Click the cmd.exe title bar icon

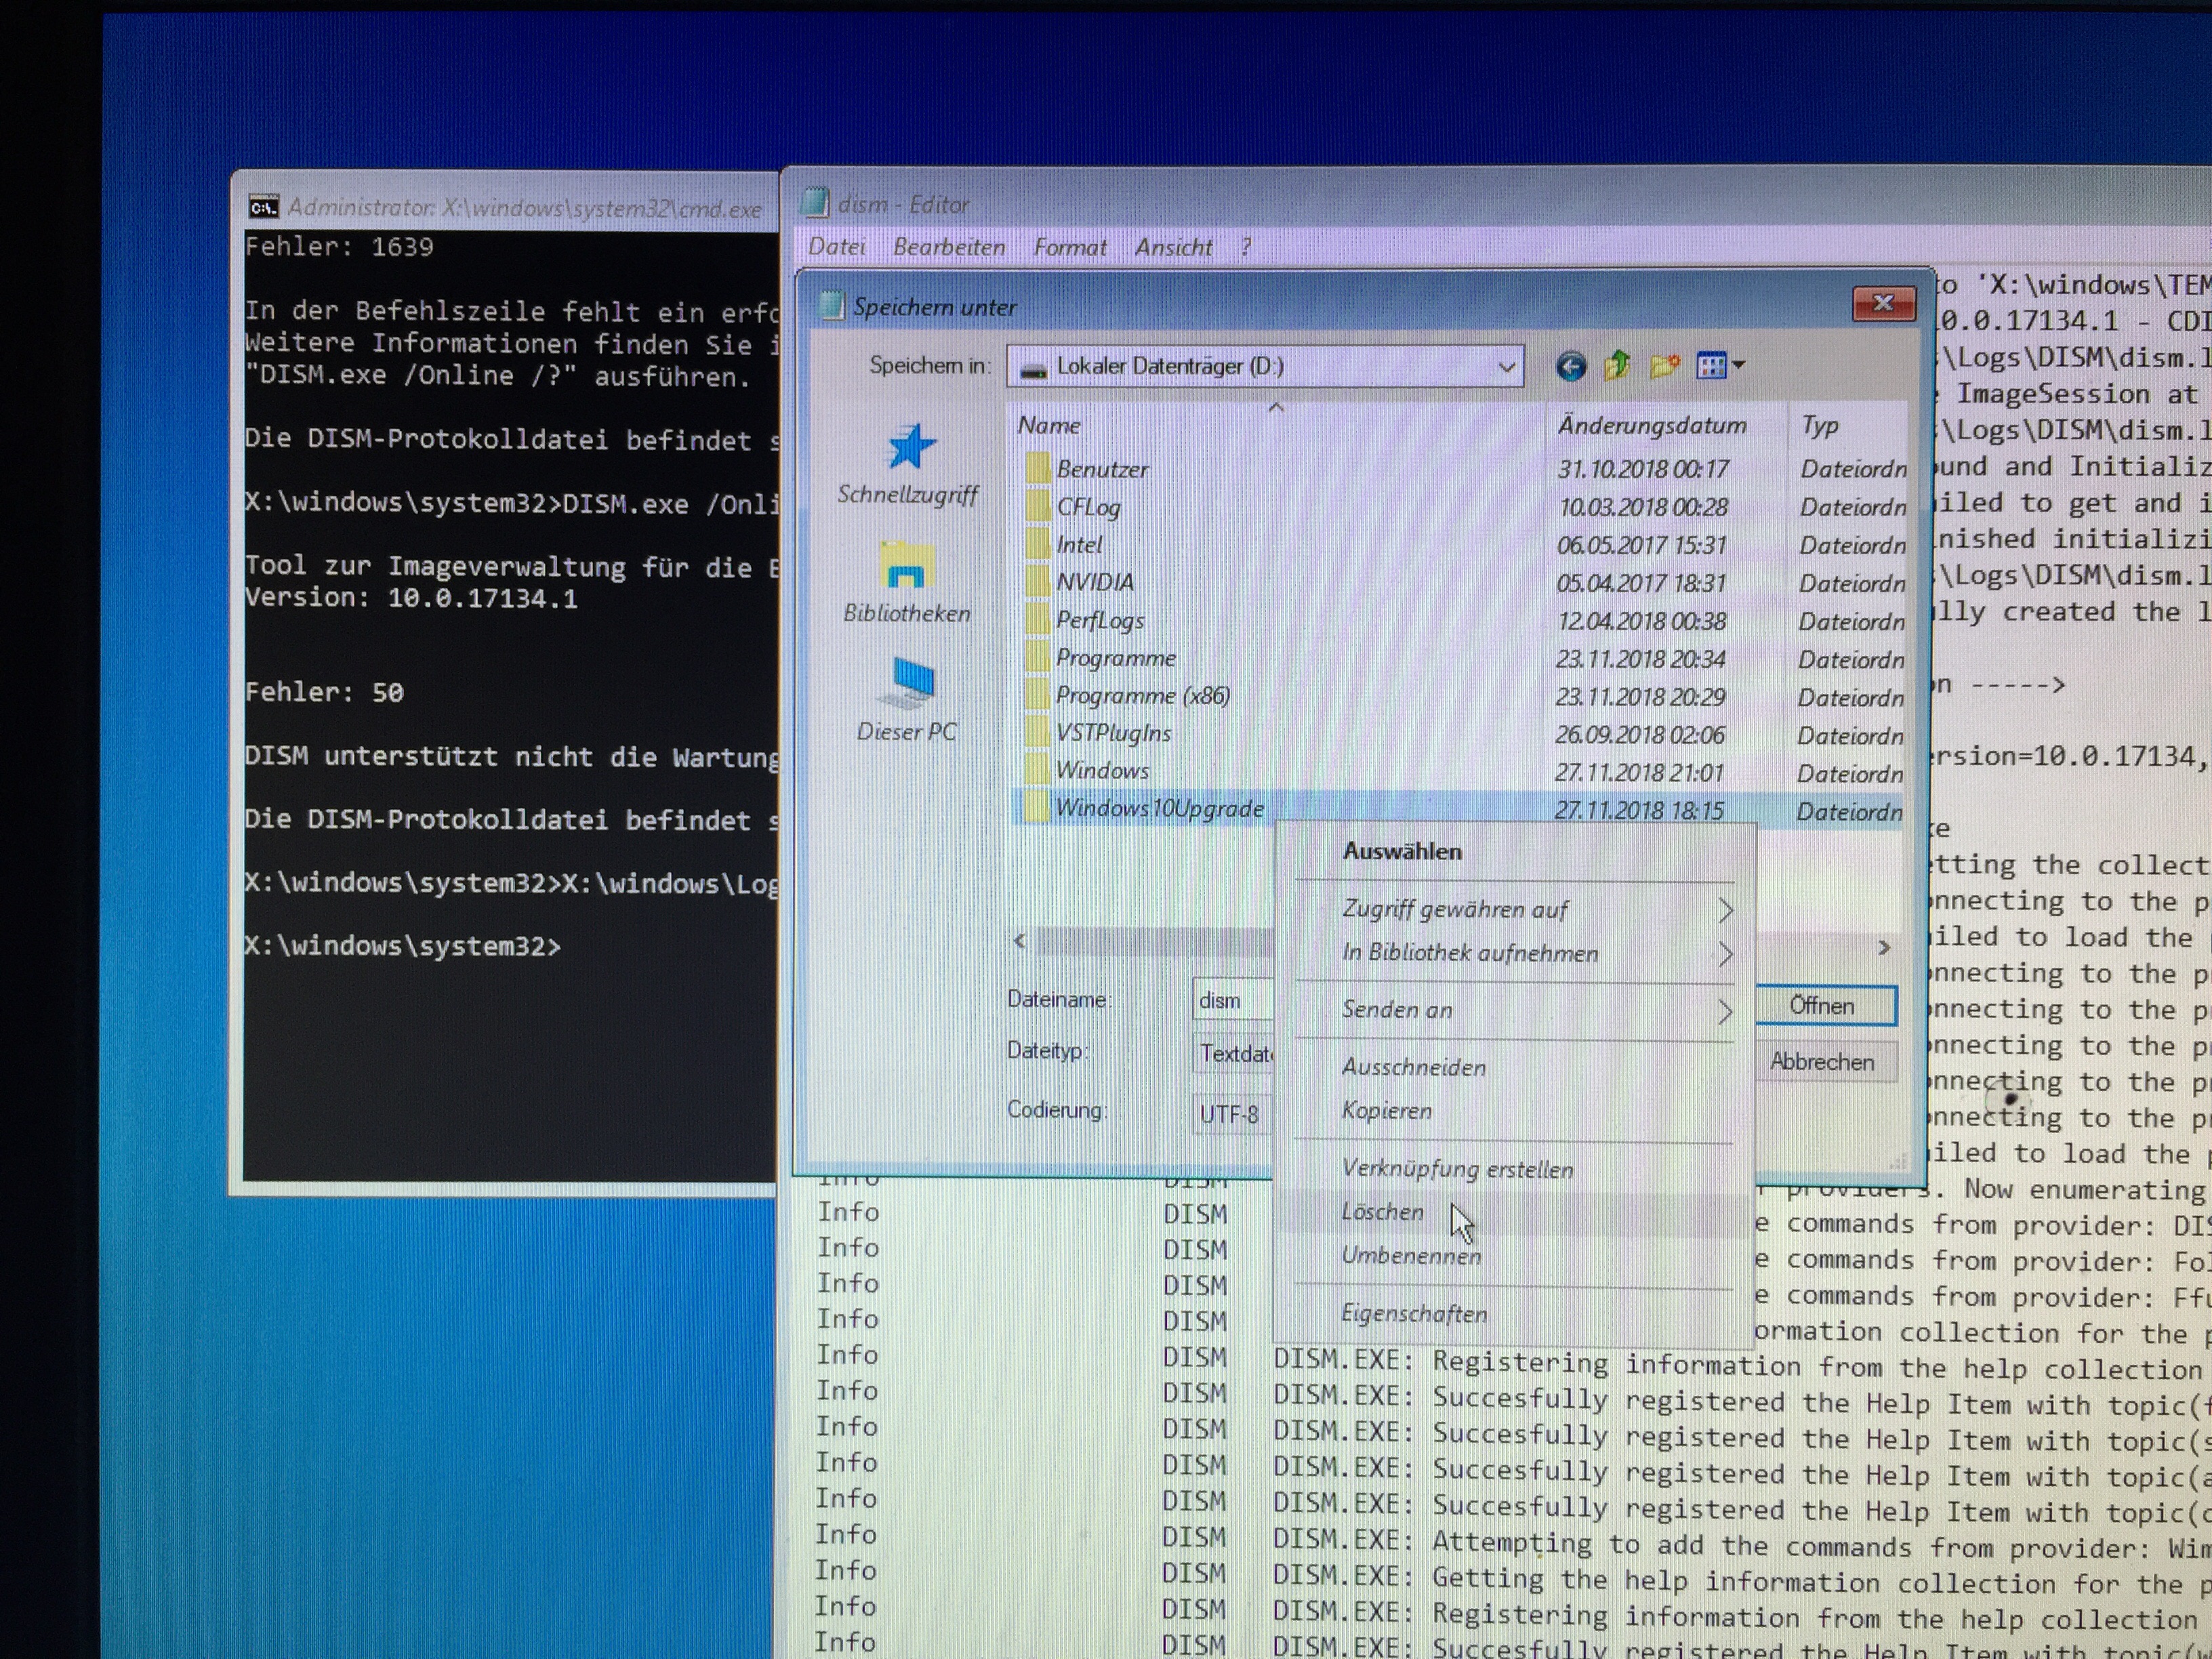[x=264, y=208]
